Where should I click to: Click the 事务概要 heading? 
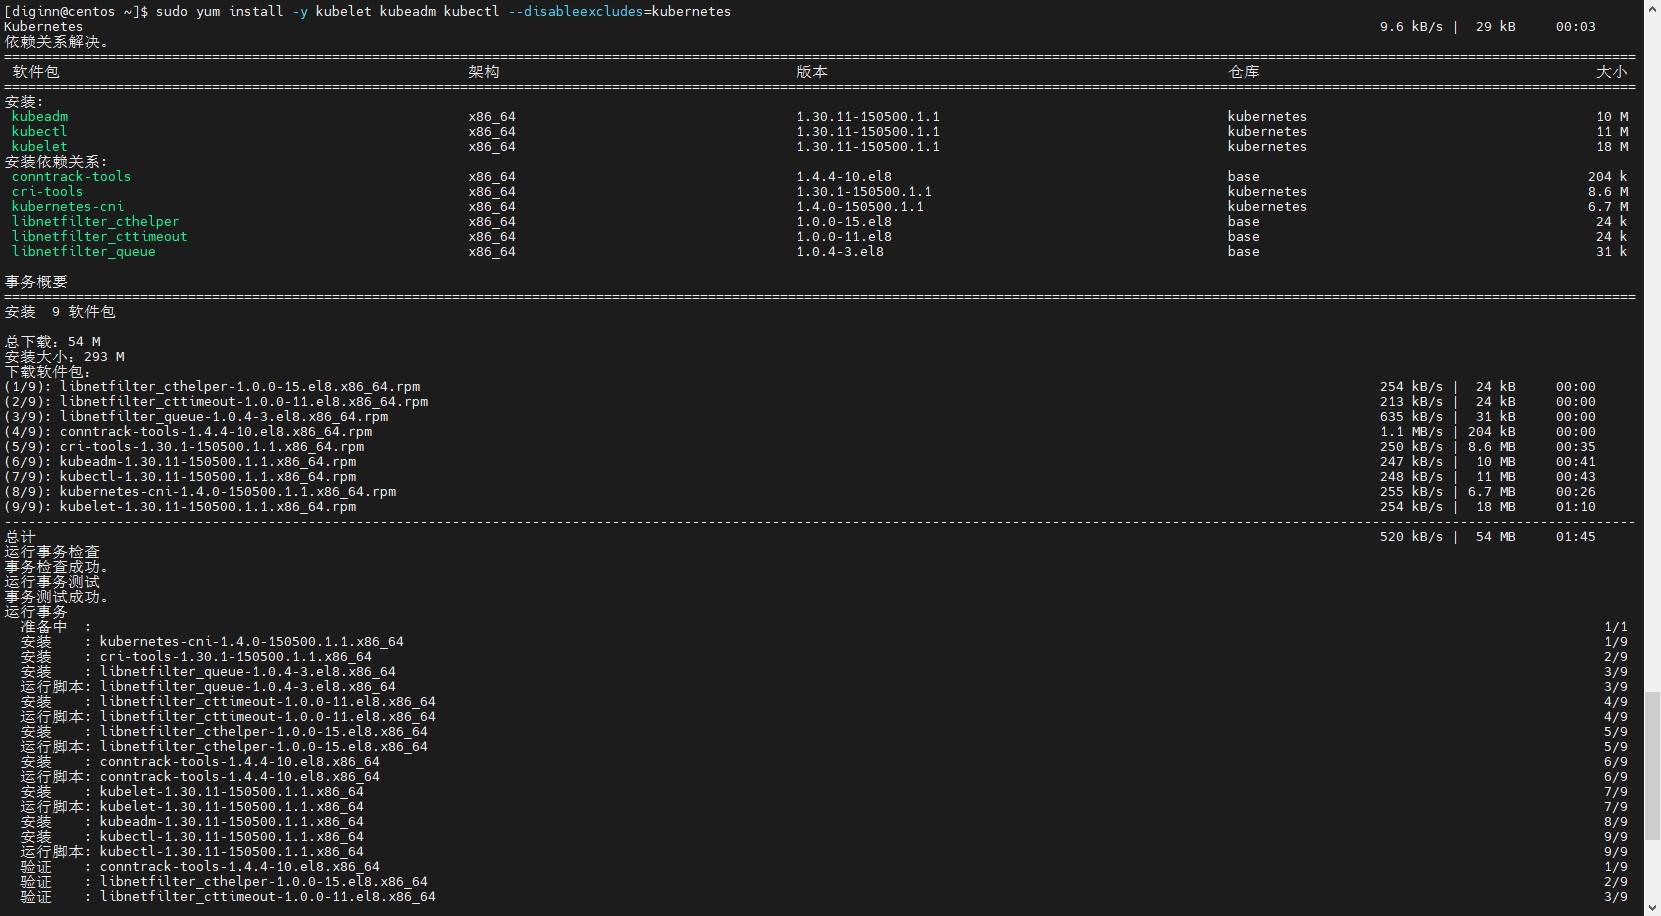36,282
